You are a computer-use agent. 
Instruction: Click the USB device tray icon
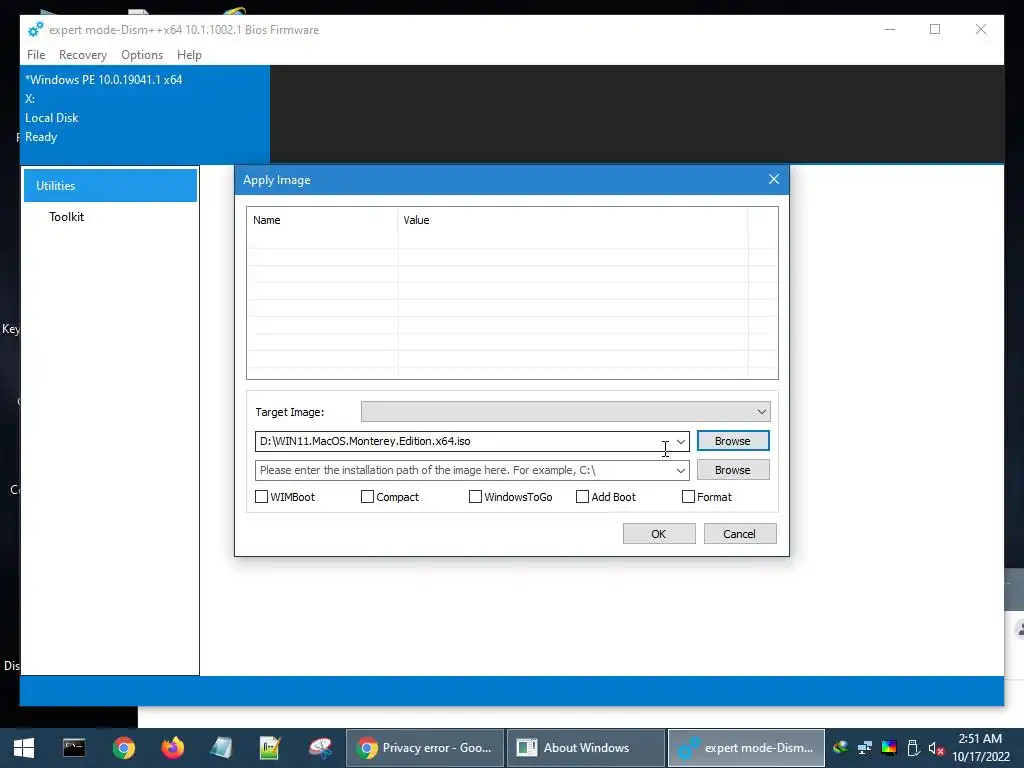pos(913,748)
